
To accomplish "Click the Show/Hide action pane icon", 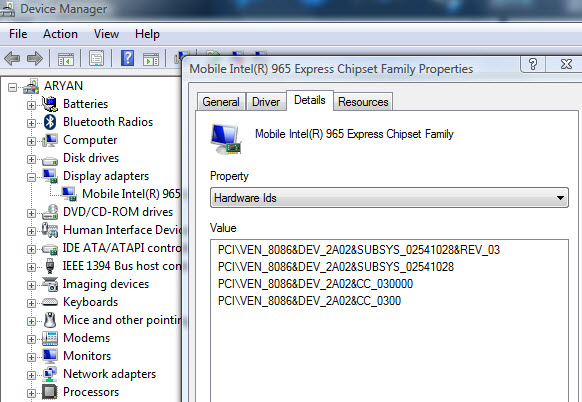I will [151, 59].
